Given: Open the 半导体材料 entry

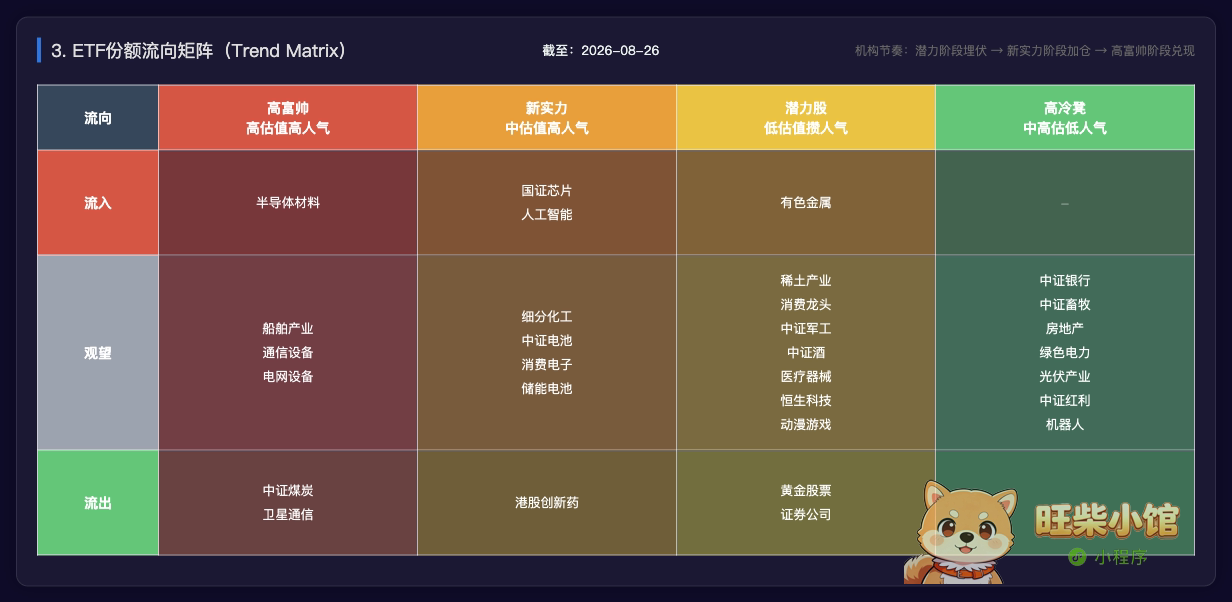Looking at the screenshot, I should click(x=288, y=203).
